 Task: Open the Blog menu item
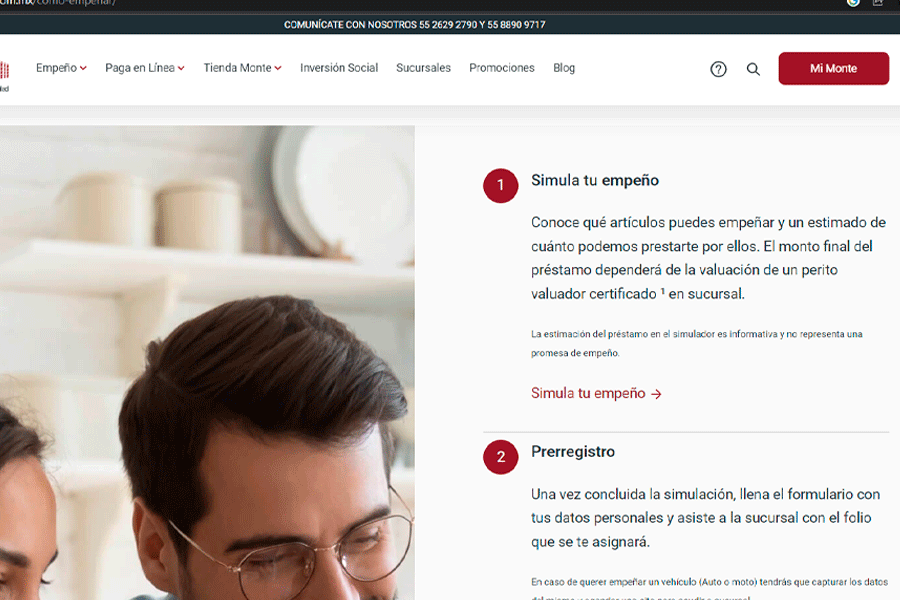tap(564, 68)
